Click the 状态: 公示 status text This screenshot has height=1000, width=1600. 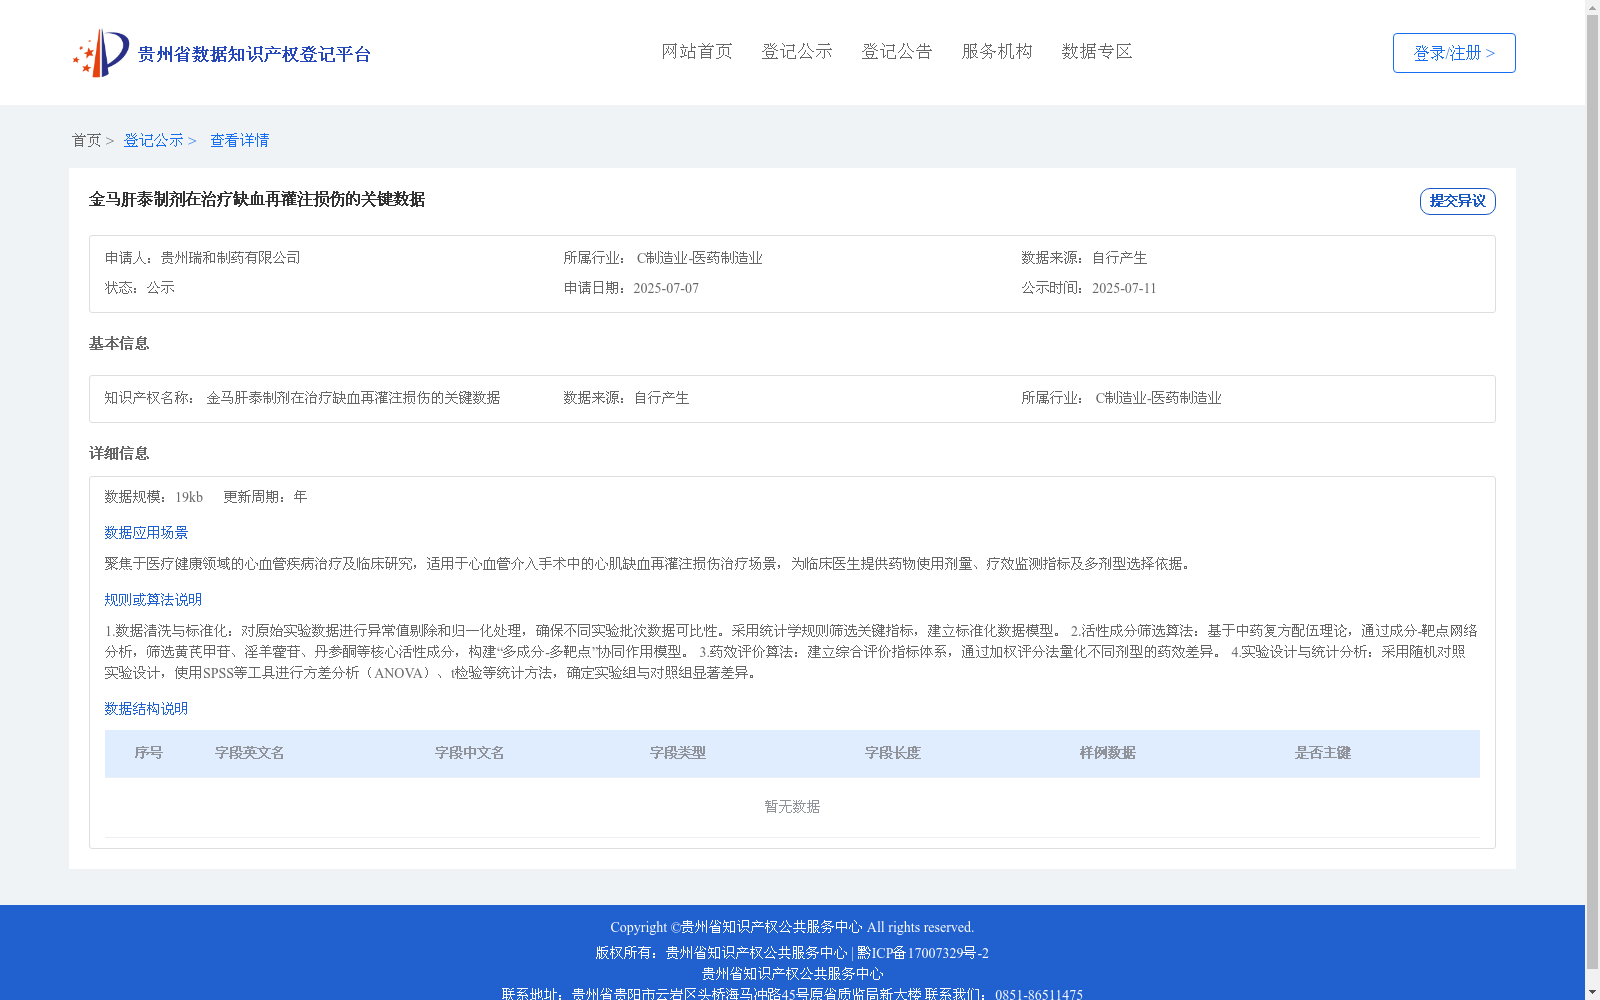pos(140,288)
